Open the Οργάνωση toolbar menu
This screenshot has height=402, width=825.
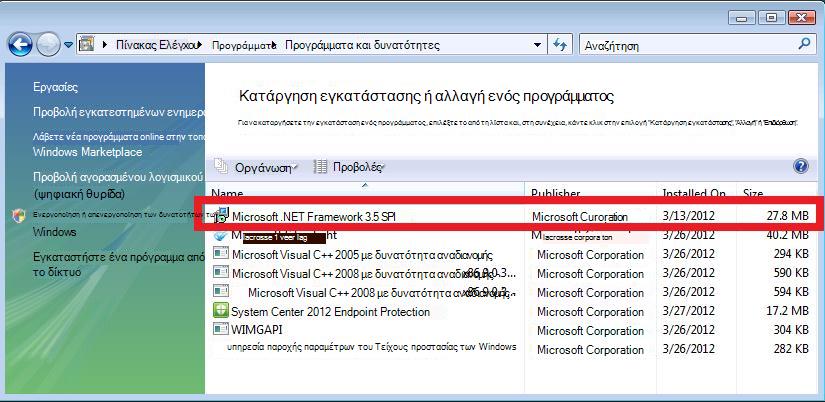tap(266, 168)
